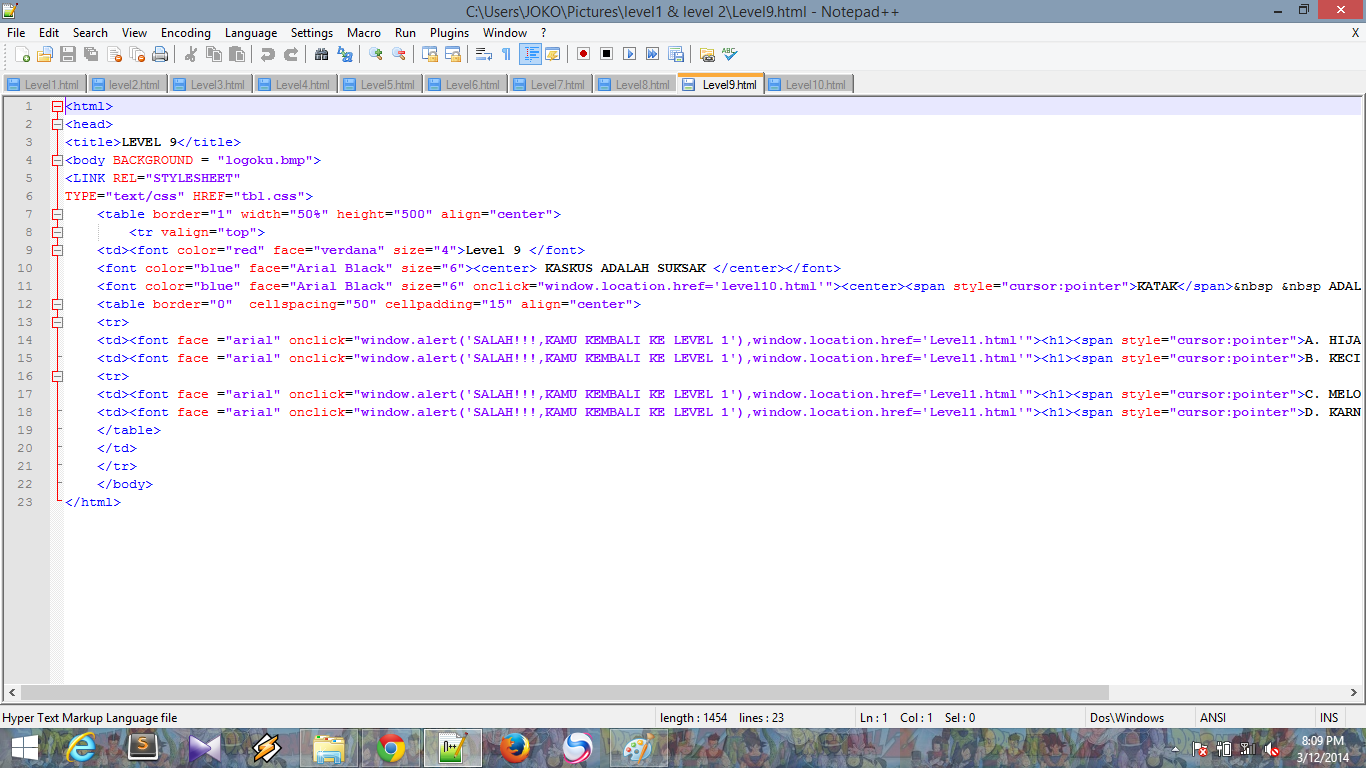Screen dimensions: 1366x768
Task: Copy selection using toolbar Copy icon
Action: (213, 54)
